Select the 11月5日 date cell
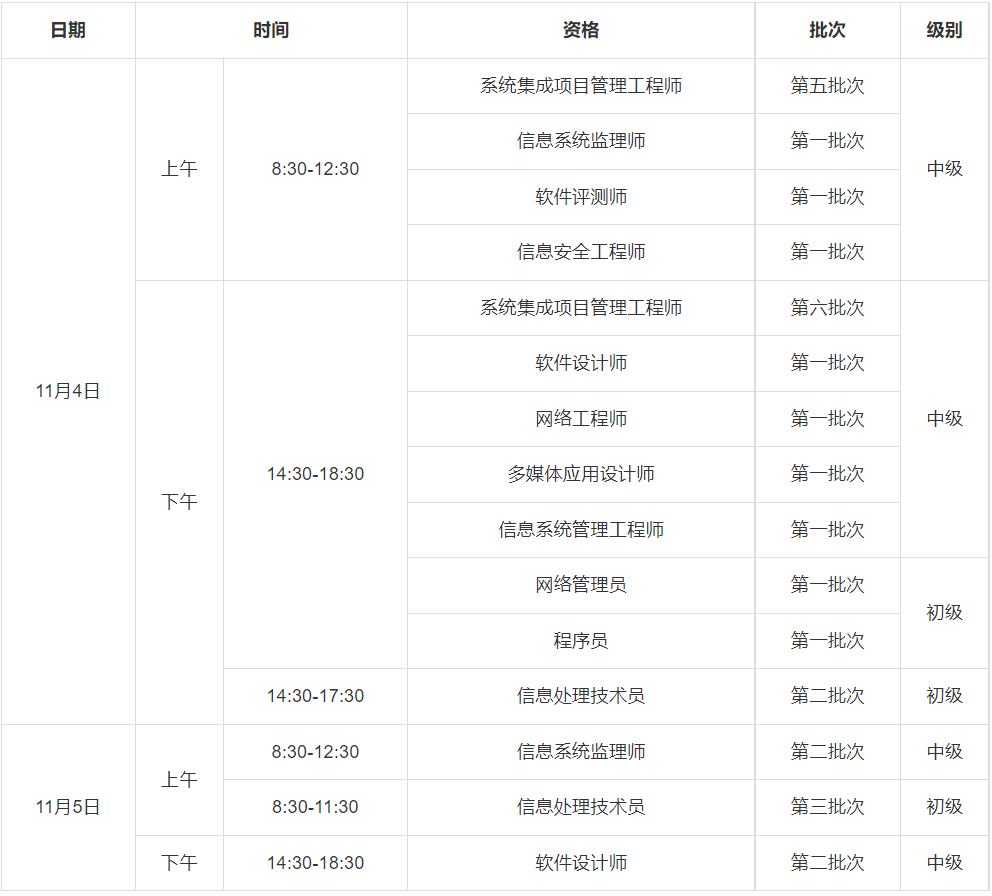Image resolution: width=992 pixels, height=896 pixels. coord(68,807)
